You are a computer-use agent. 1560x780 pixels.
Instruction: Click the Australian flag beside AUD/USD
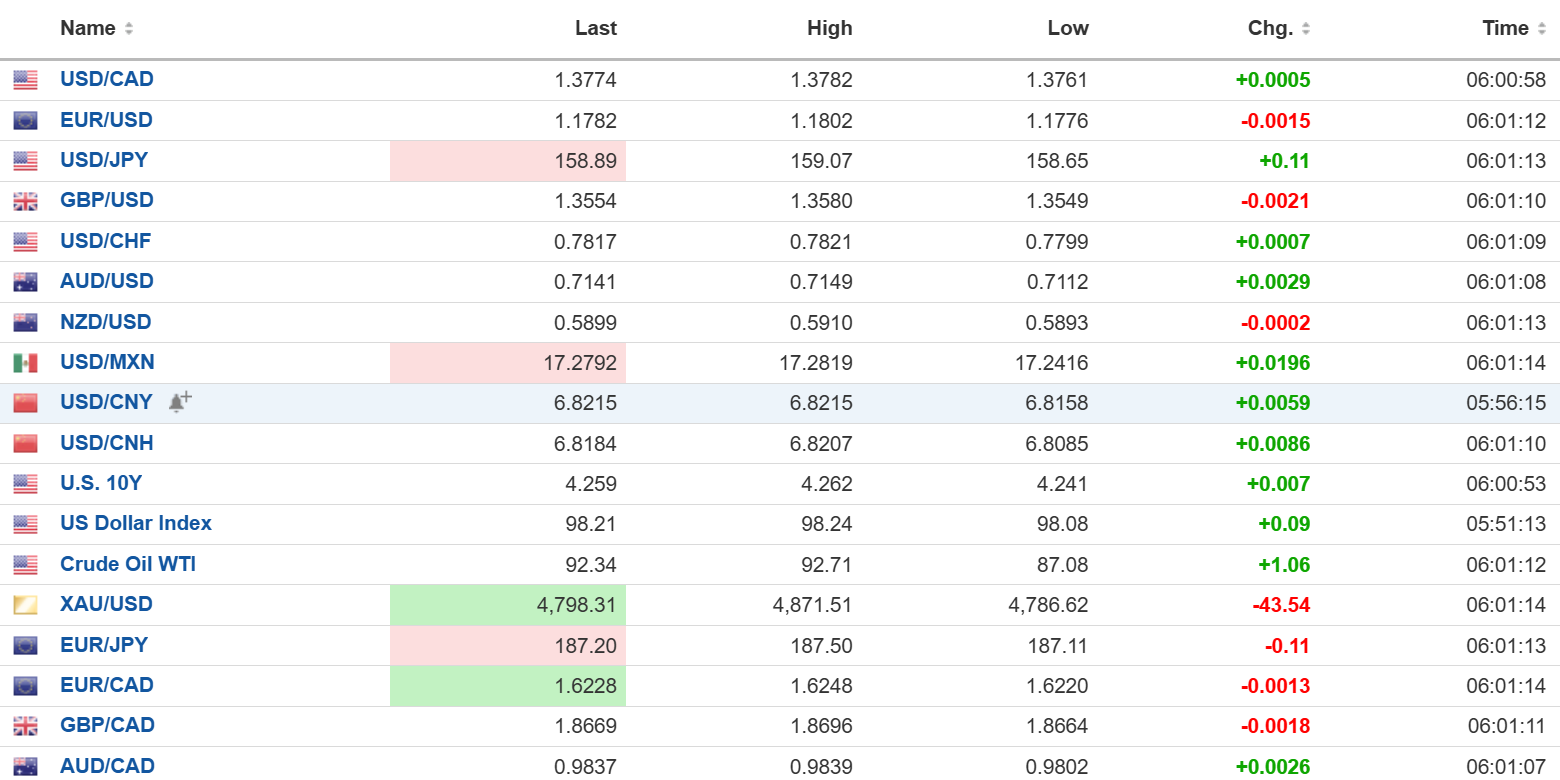25,282
